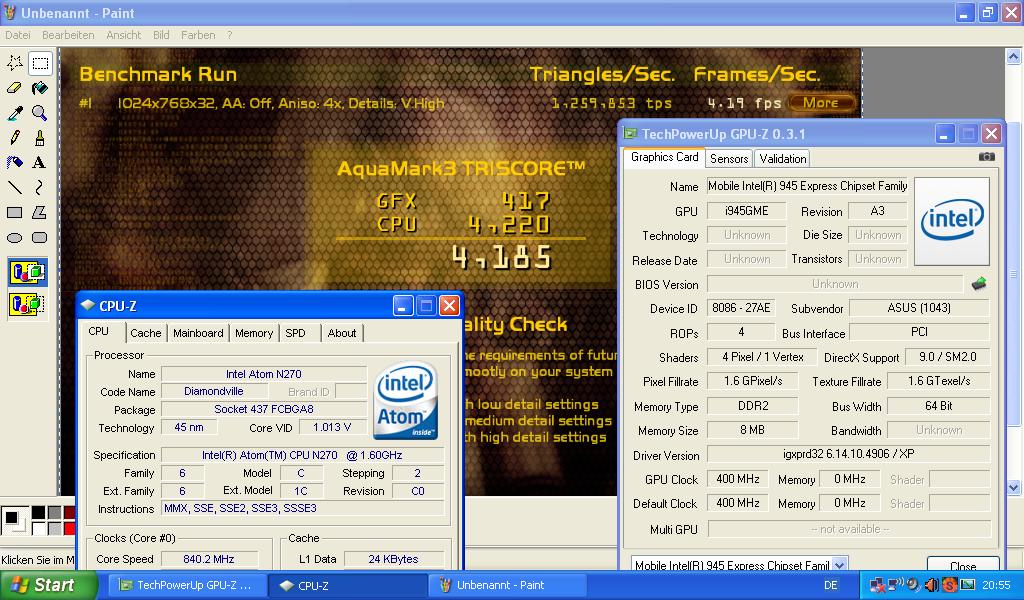This screenshot has width=1024, height=600.
Task: Switch to the Sensors tab in GPU-Z
Action: point(729,159)
